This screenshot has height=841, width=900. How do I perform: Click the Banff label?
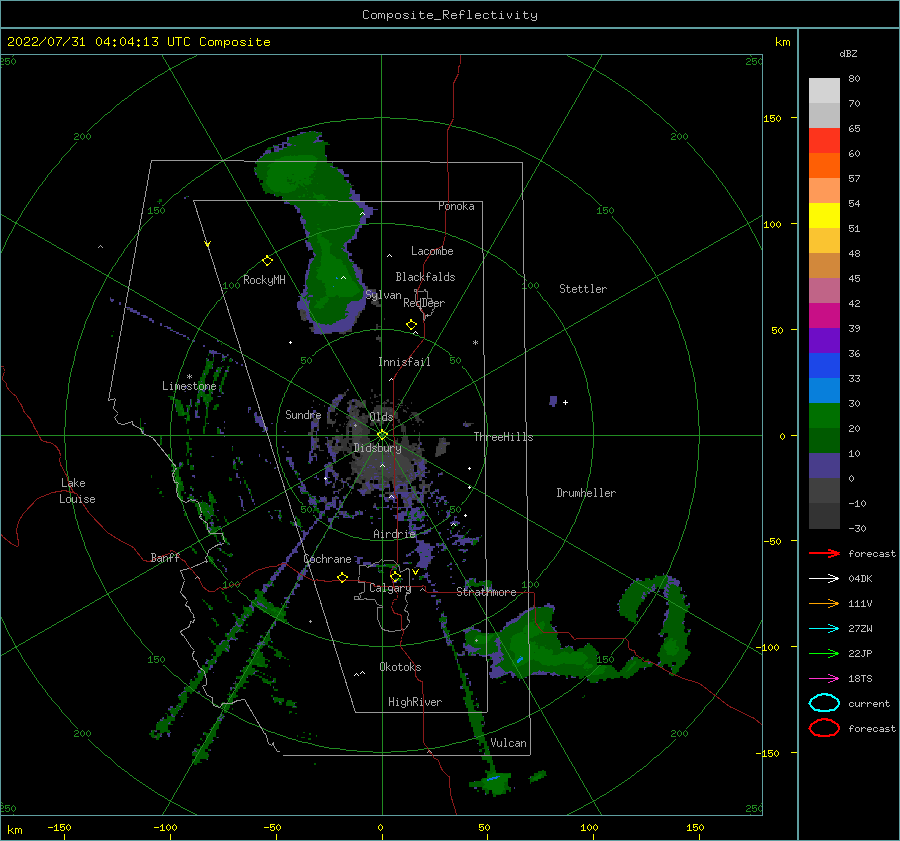point(165,557)
